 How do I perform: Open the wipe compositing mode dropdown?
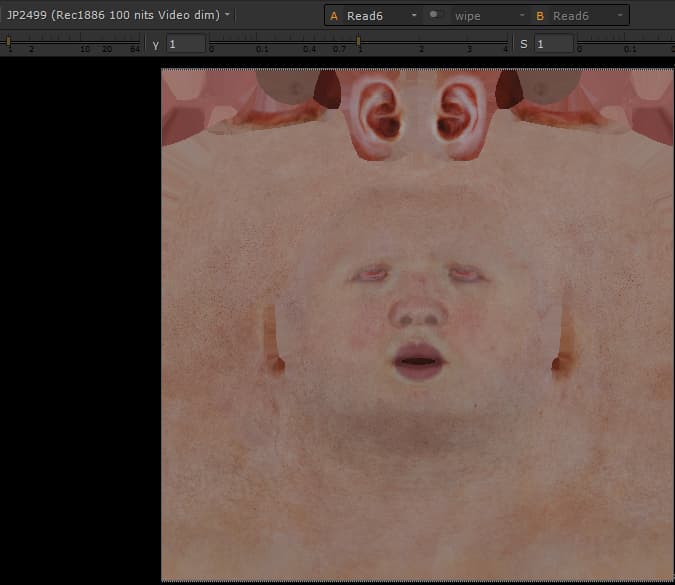click(x=490, y=16)
